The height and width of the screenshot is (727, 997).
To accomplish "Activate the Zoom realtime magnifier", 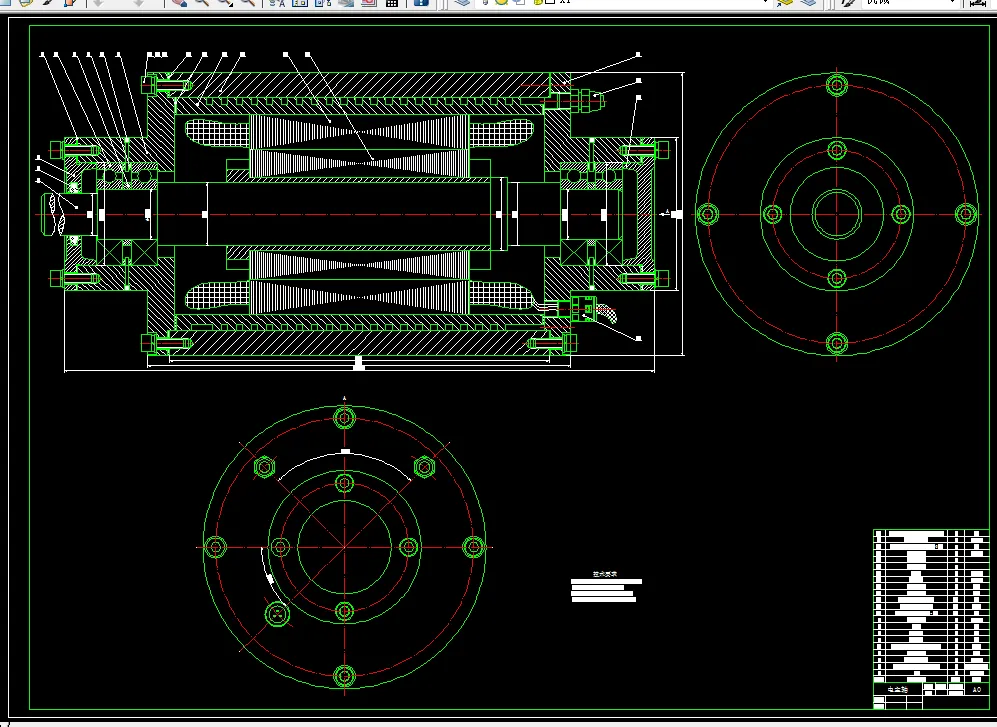I will coord(201,3).
